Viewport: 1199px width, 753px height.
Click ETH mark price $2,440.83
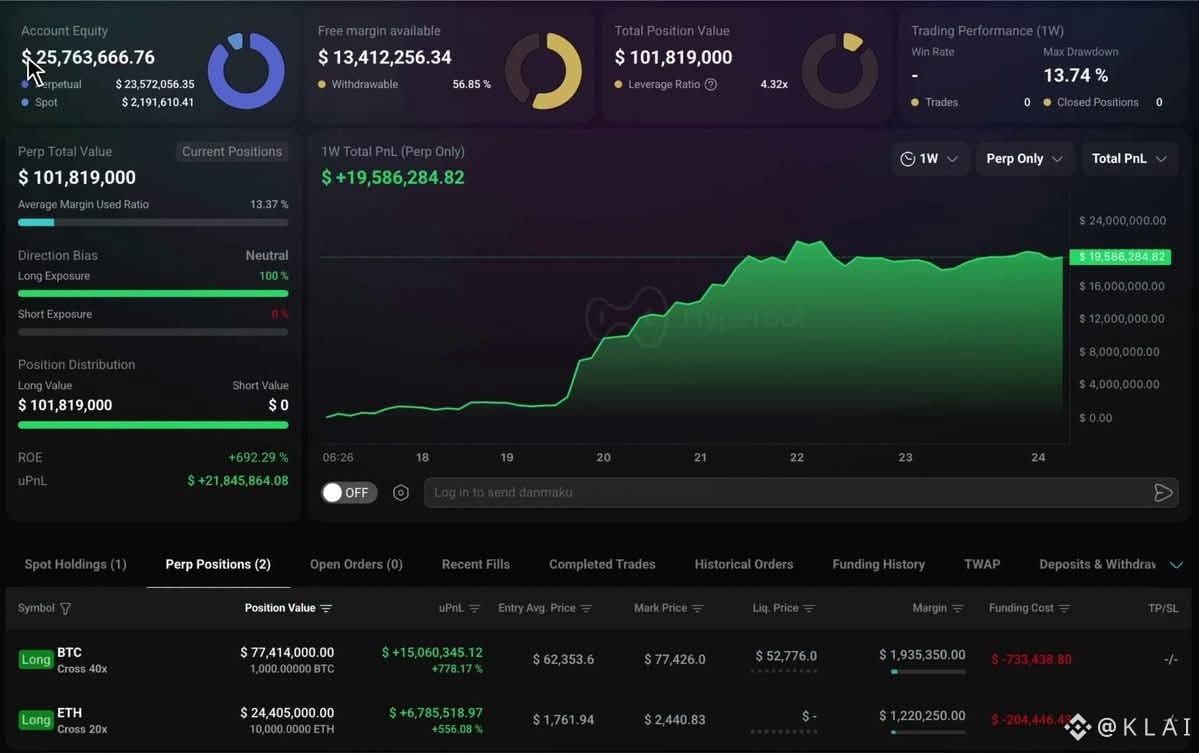tap(674, 719)
